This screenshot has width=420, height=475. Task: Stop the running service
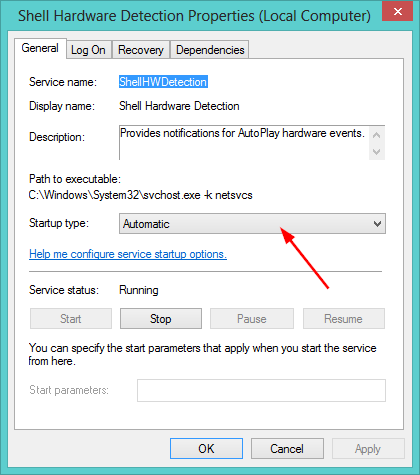161,319
